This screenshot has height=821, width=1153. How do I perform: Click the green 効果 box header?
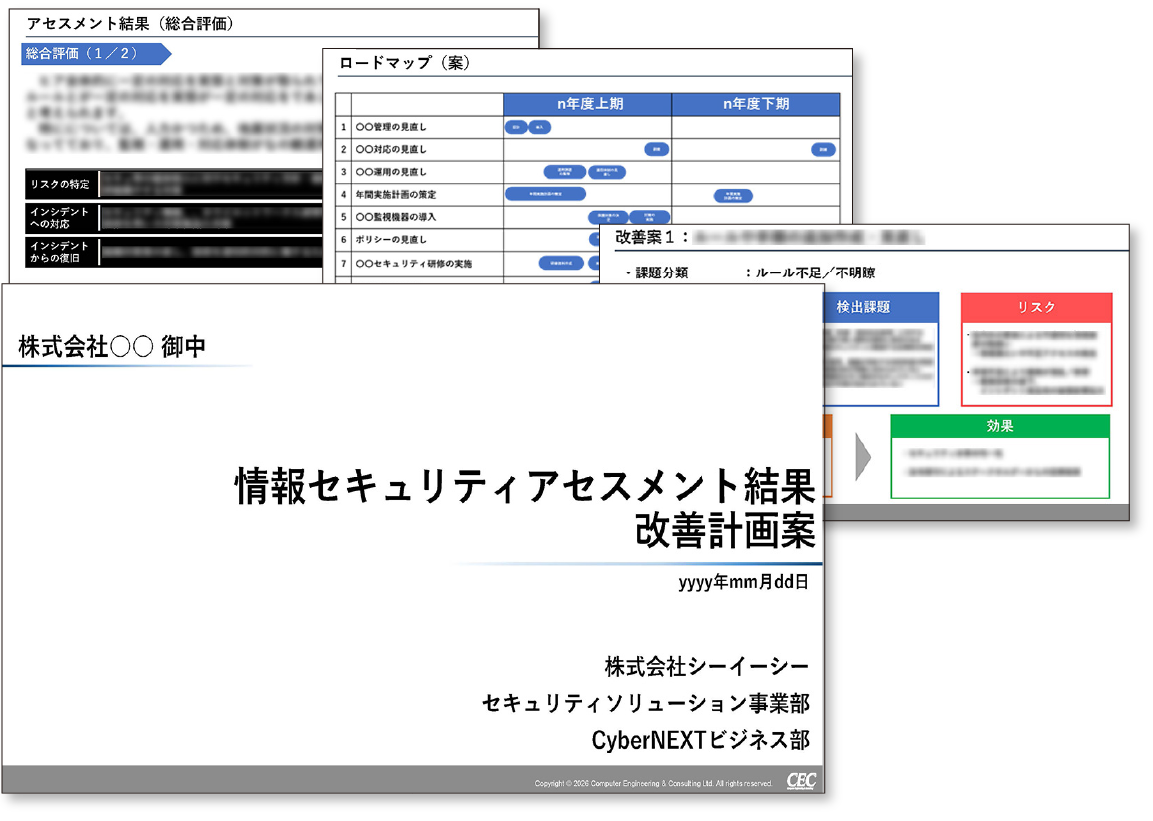1000,426
